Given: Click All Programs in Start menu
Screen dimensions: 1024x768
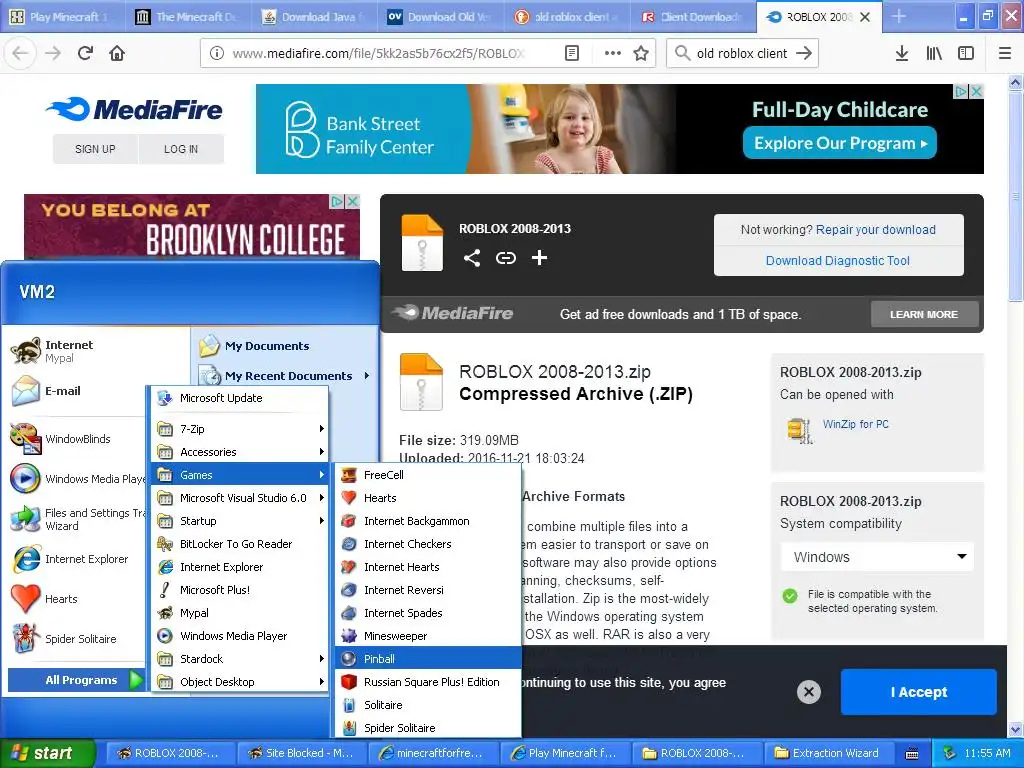Looking at the screenshot, I should (76, 680).
